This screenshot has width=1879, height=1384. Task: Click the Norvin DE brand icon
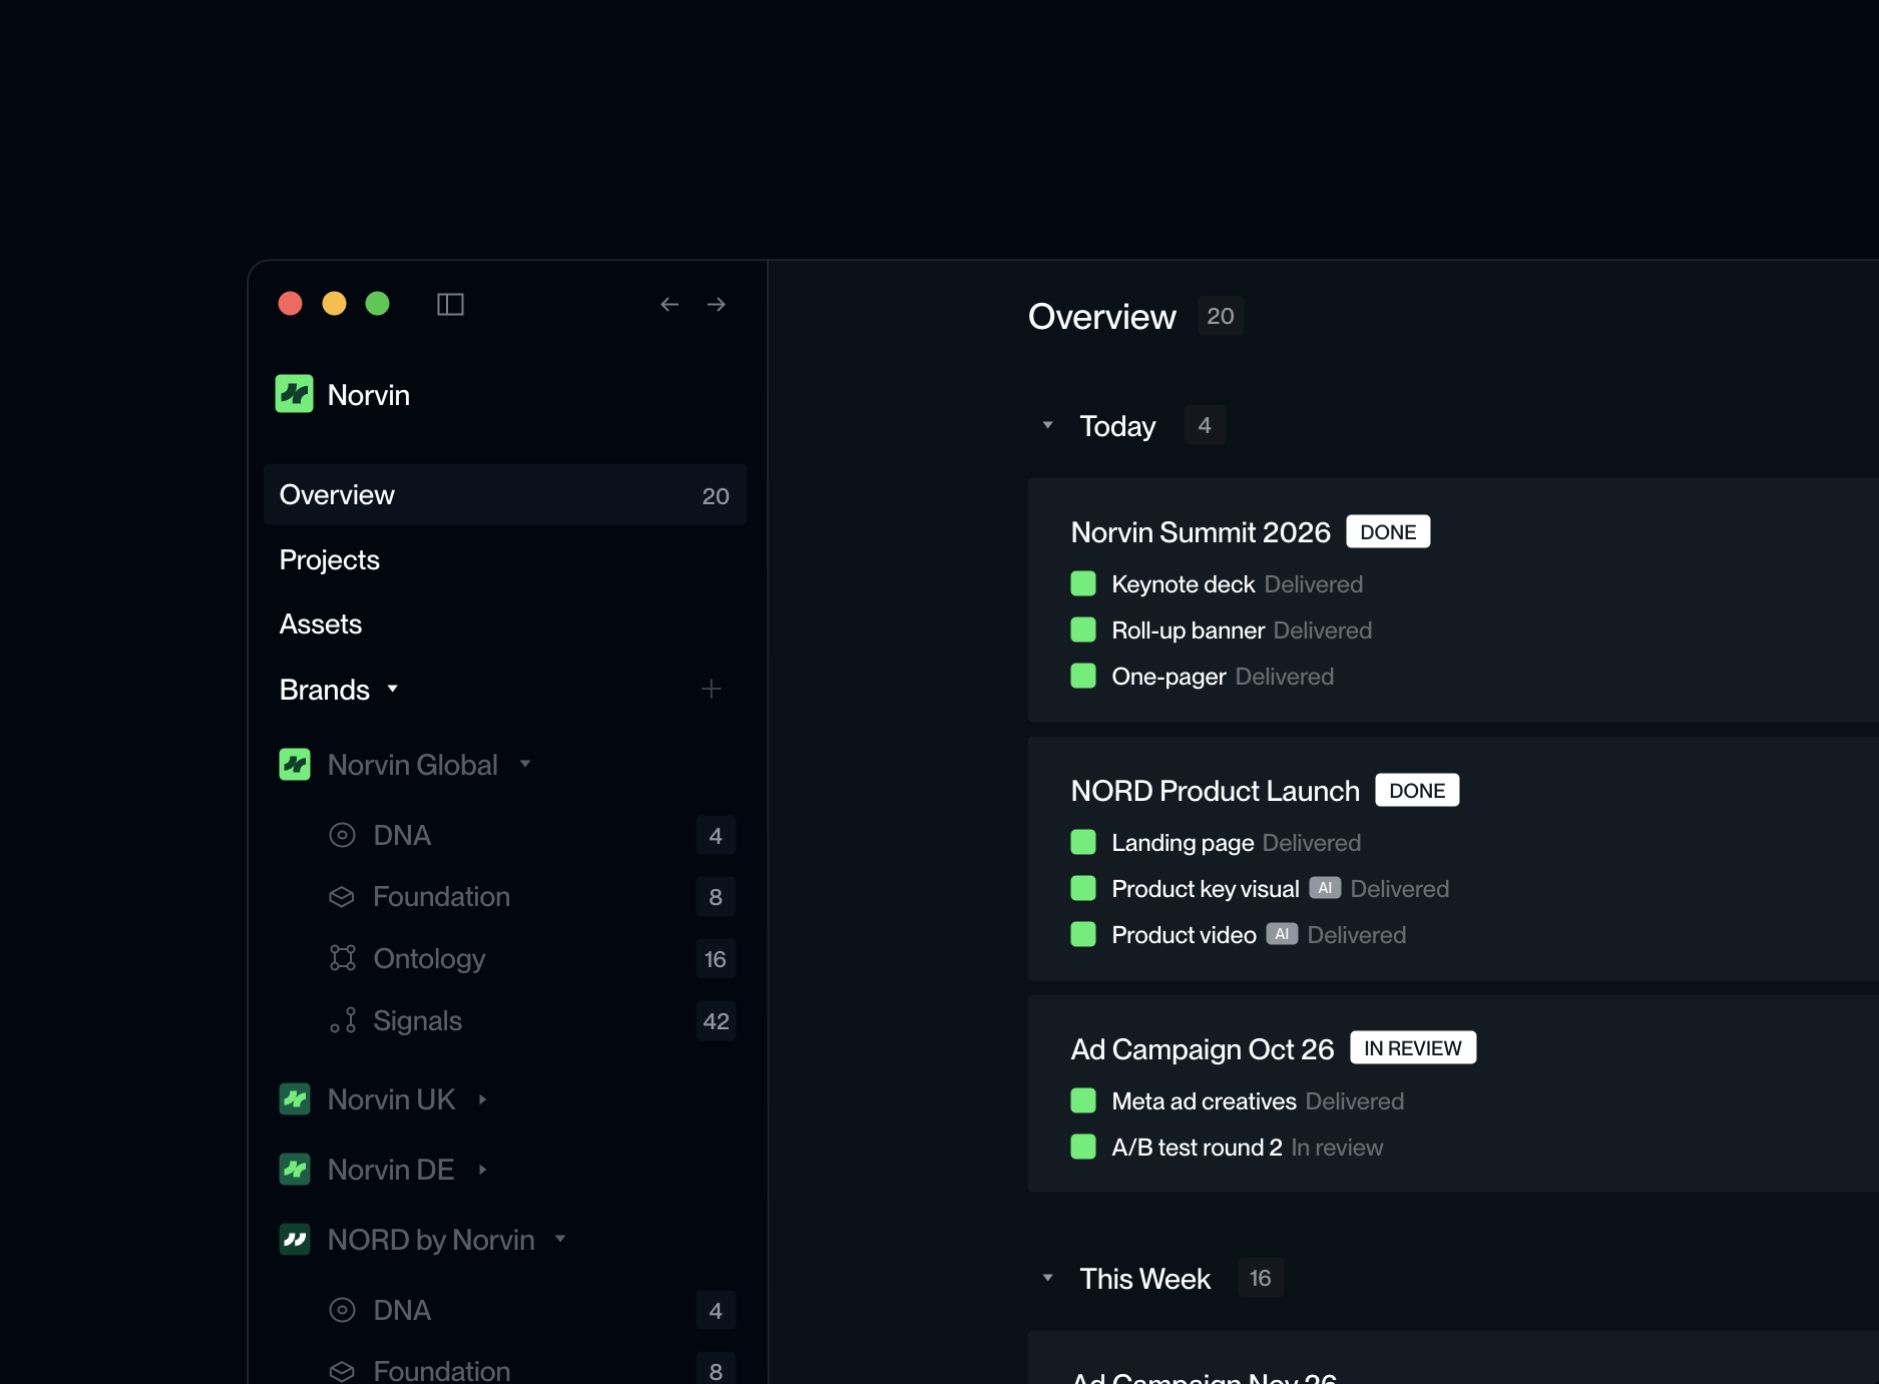coord(294,1169)
